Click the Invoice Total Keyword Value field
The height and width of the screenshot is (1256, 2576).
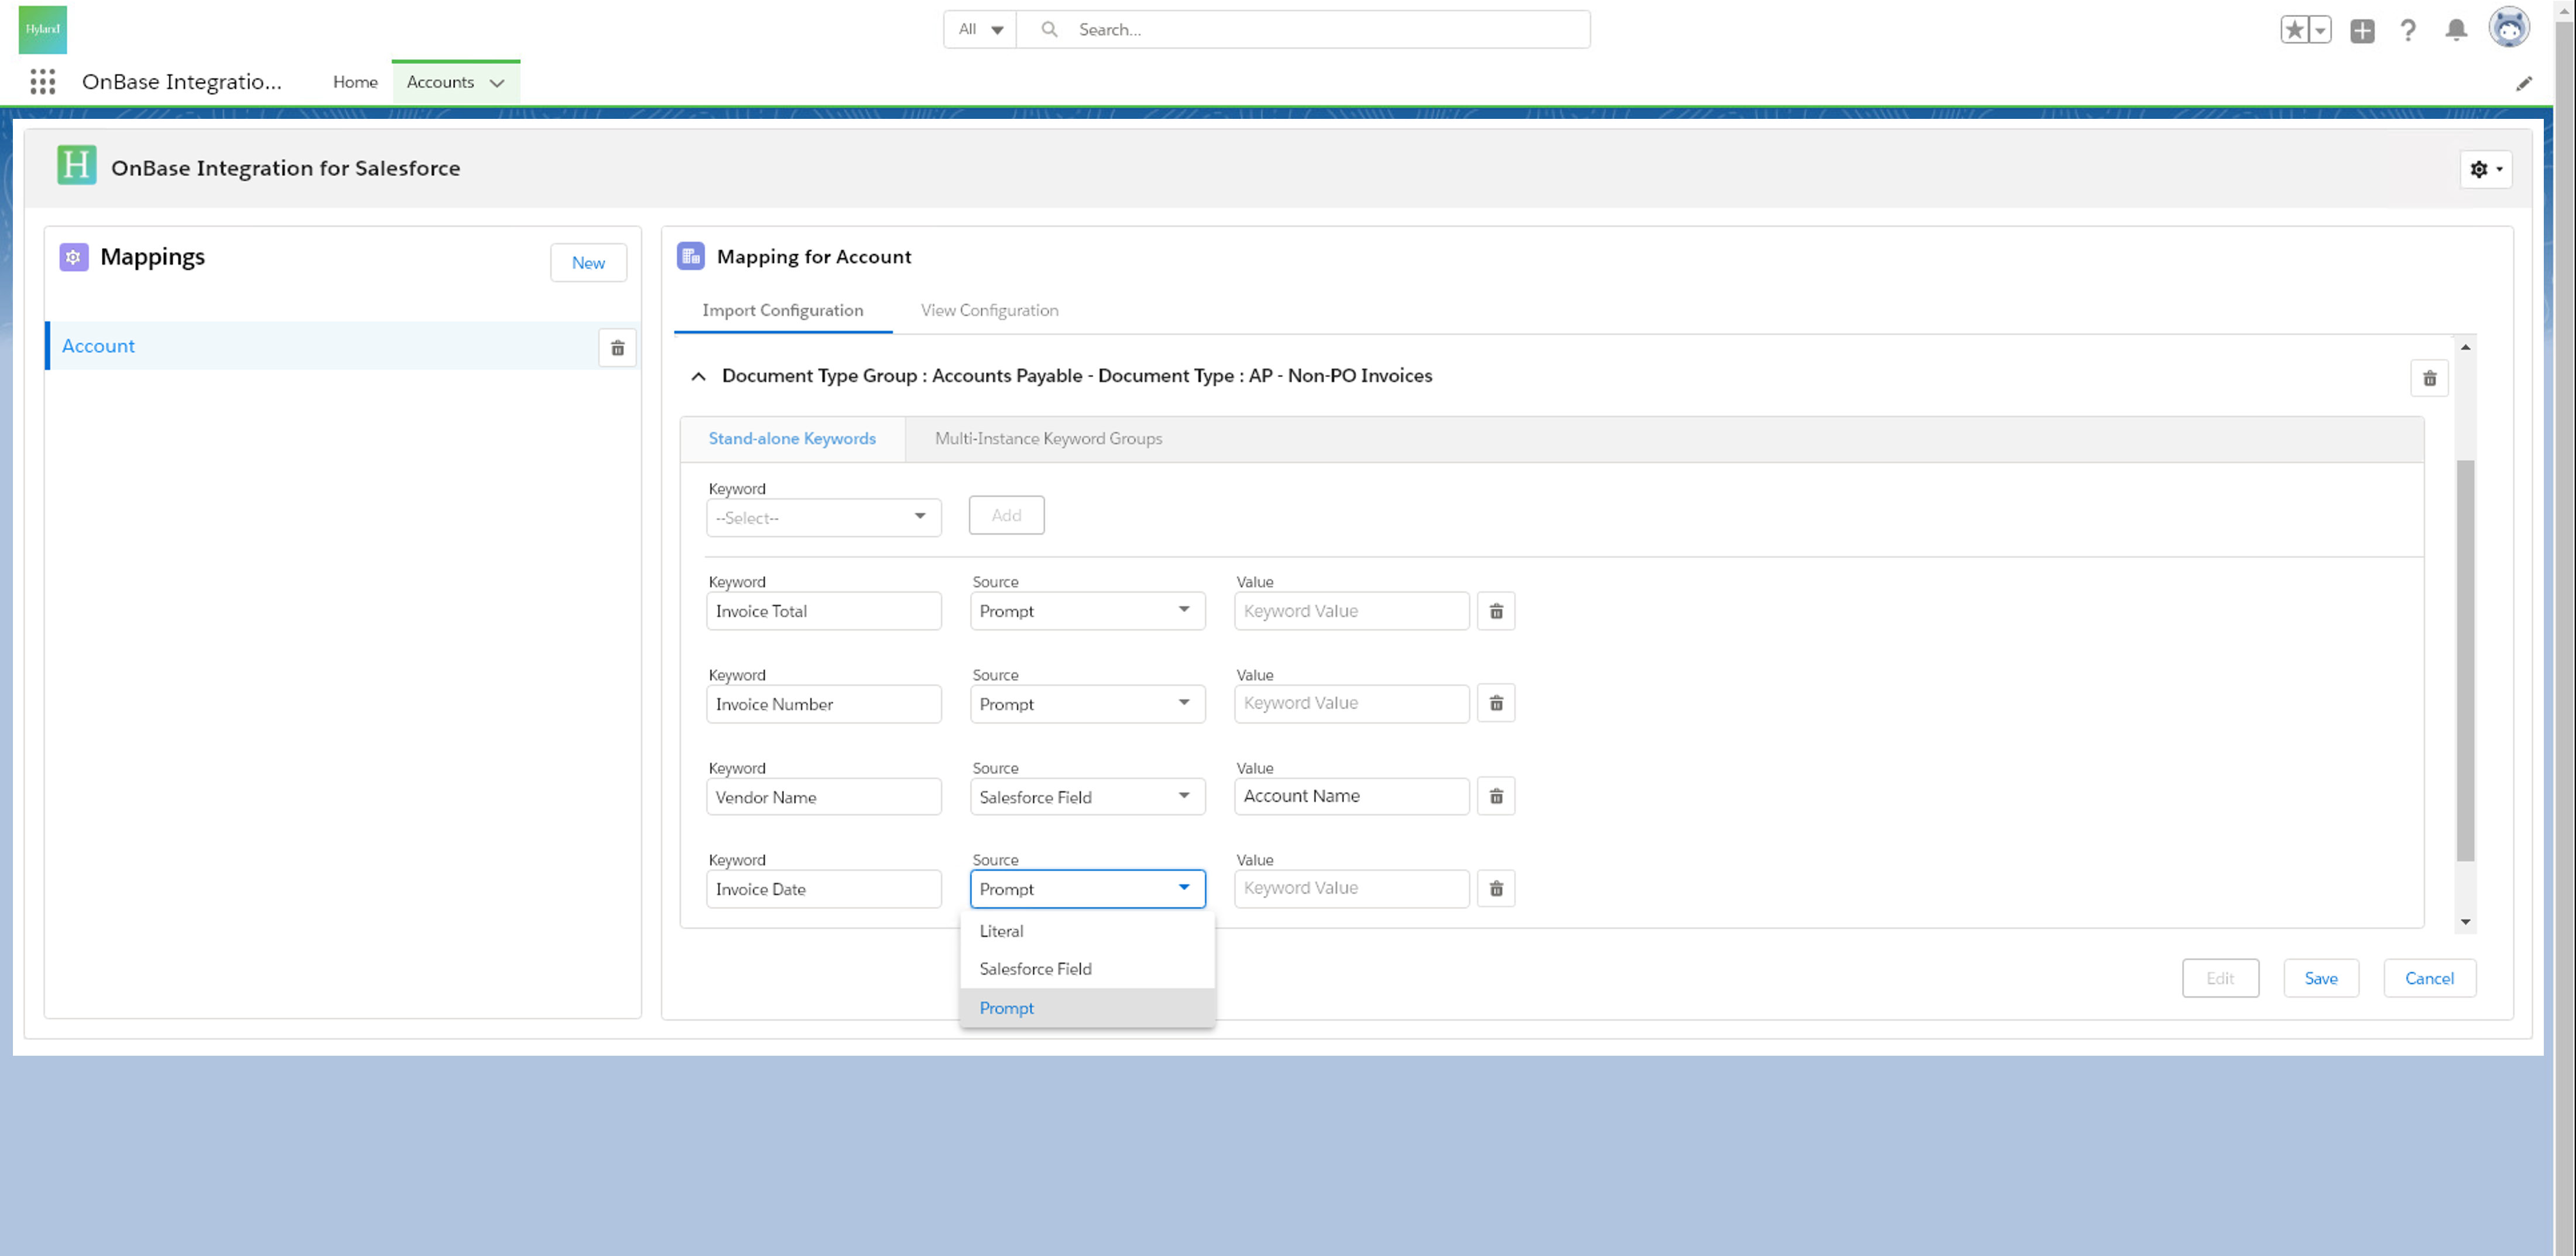pyautogui.click(x=1352, y=611)
